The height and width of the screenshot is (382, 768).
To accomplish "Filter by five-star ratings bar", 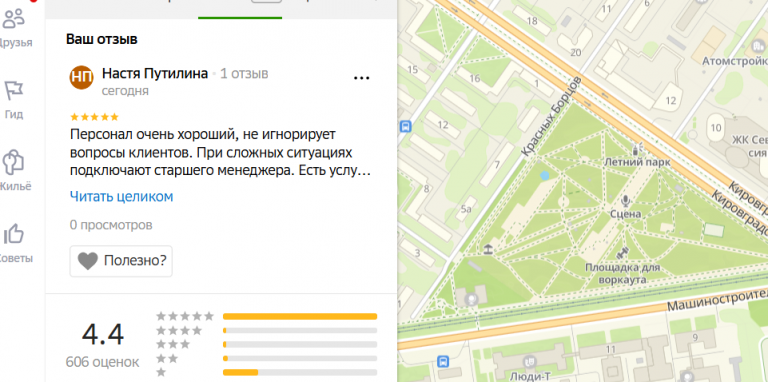I will 300,316.
